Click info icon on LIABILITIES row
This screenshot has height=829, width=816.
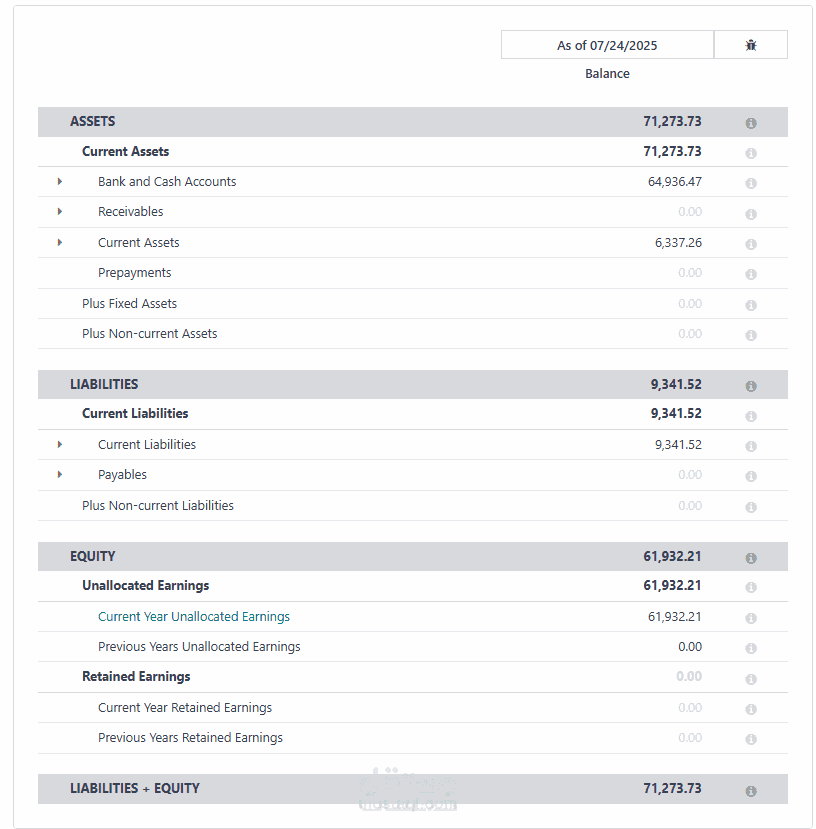click(x=751, y=386)
